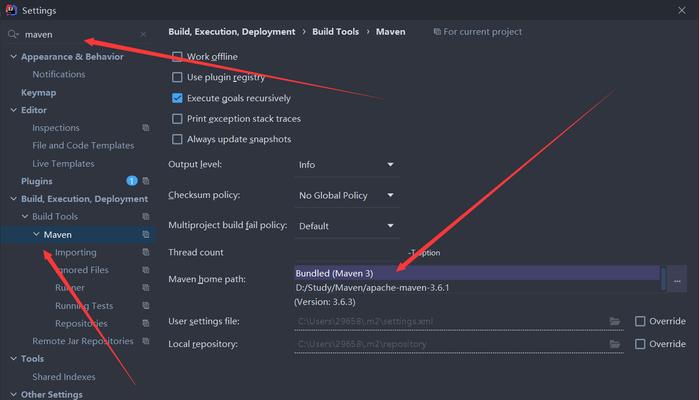
Task: Open Shared Indexes under Tools
Action: (64, 377)
